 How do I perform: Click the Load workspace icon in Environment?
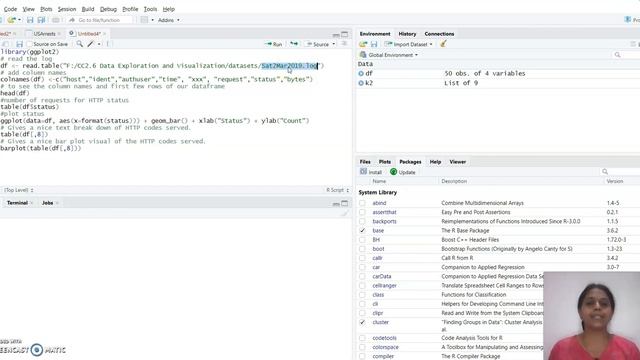click(363, 44)
